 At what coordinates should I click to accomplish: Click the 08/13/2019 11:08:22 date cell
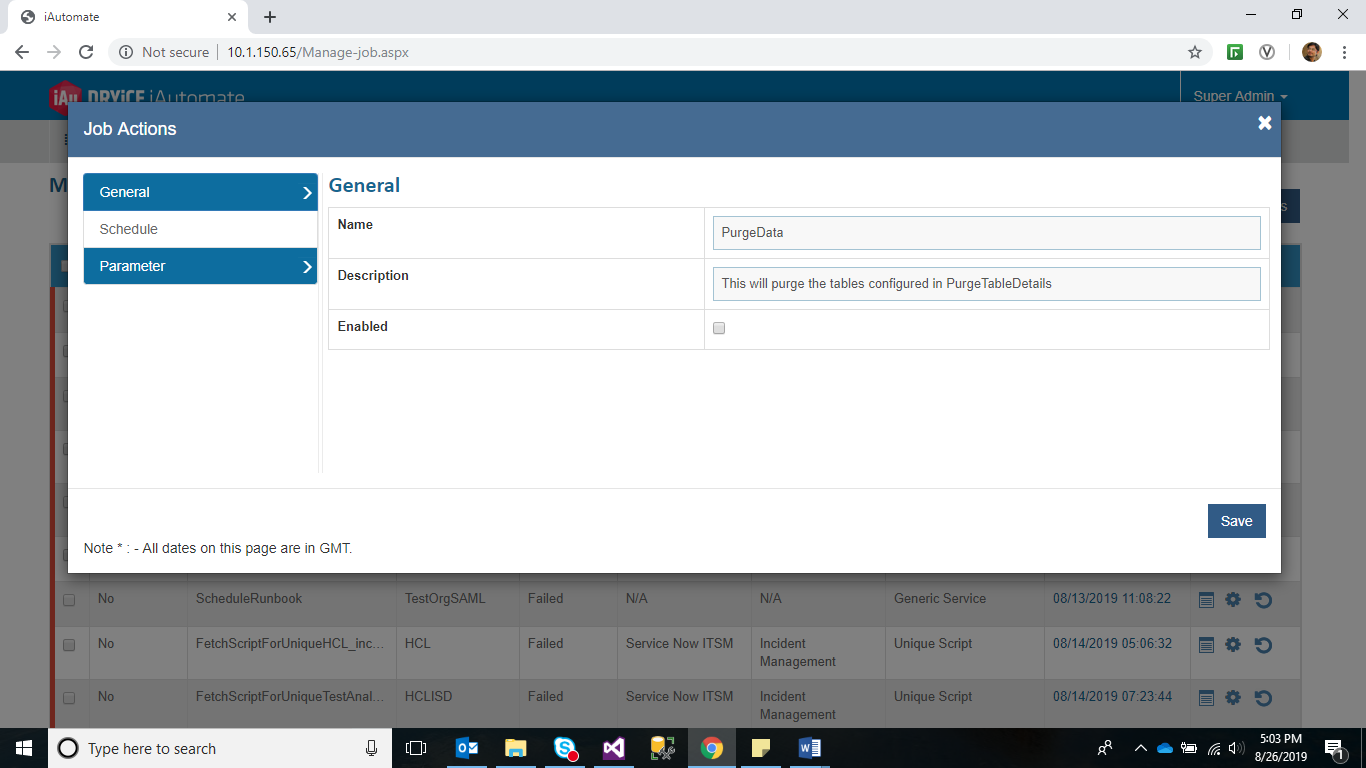point(1111,598)
